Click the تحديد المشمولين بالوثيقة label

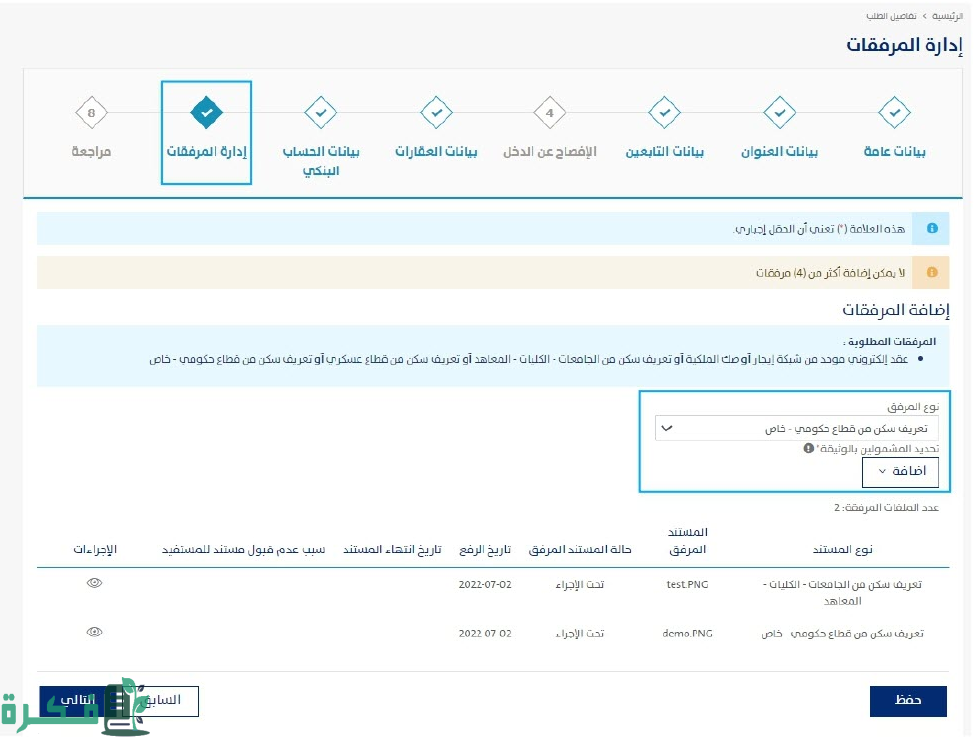pyautogui.click(x=878, y=449)
